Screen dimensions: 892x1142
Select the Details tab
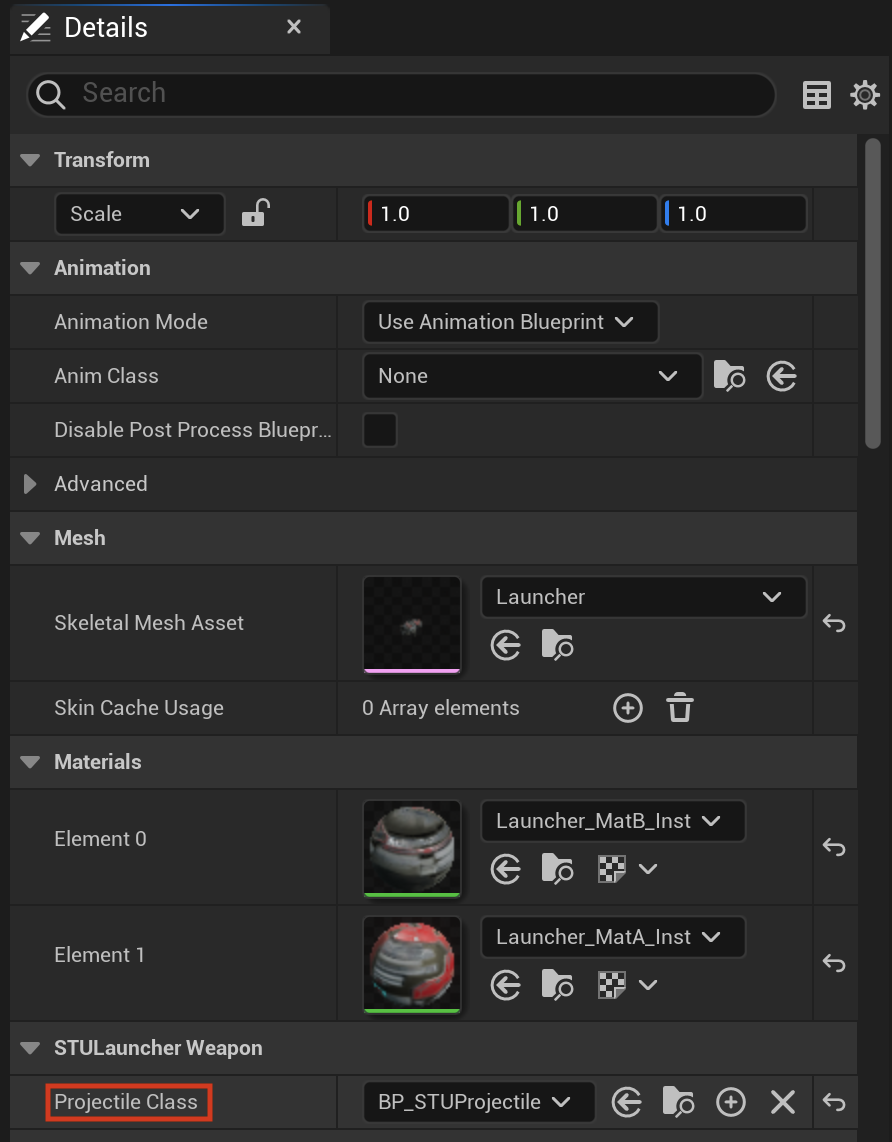106,28
